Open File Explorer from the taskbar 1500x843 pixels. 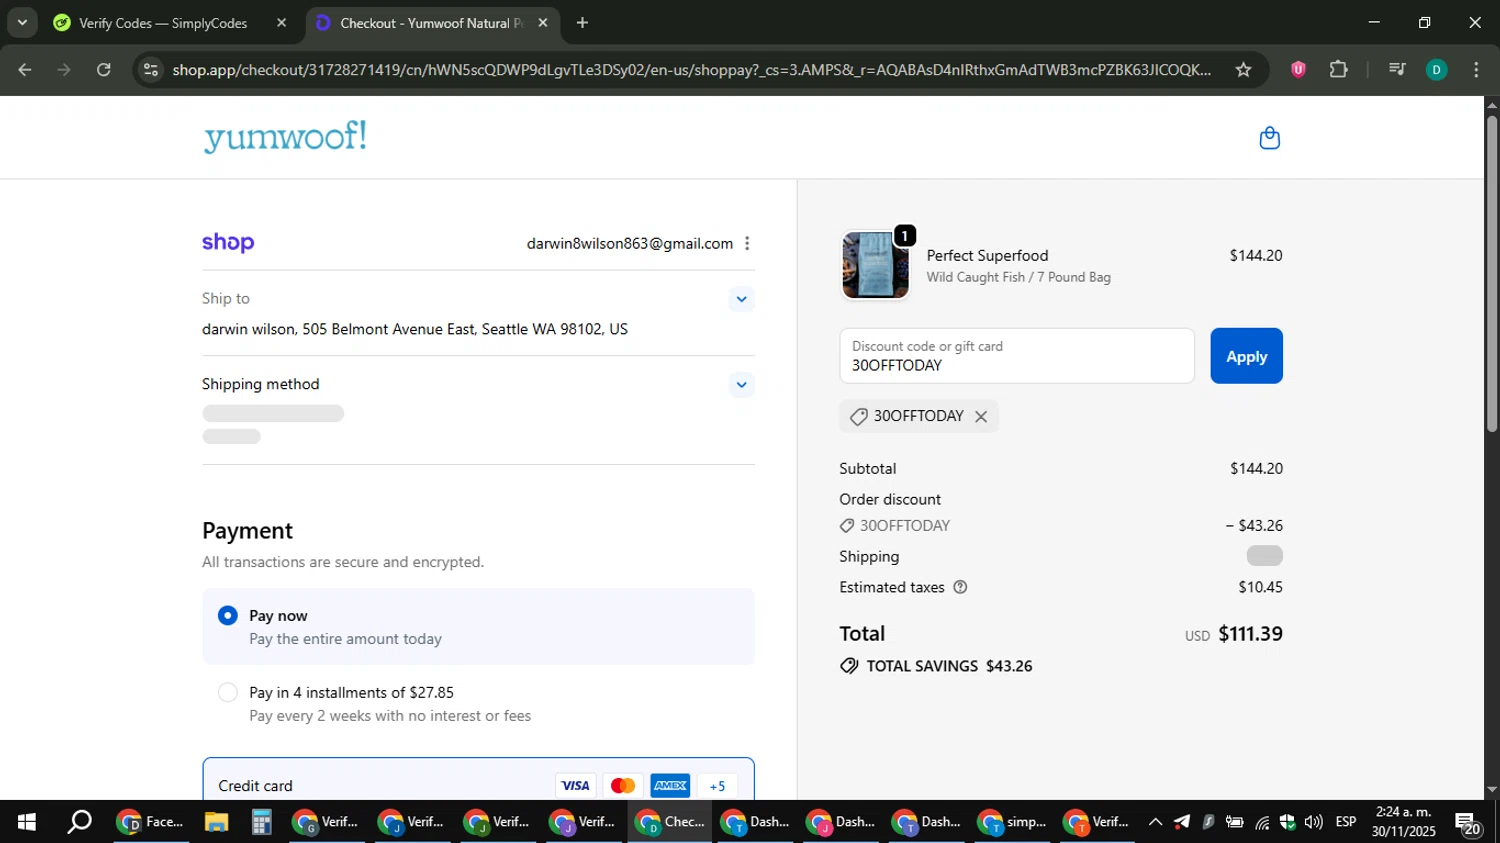tap(216, 822)
